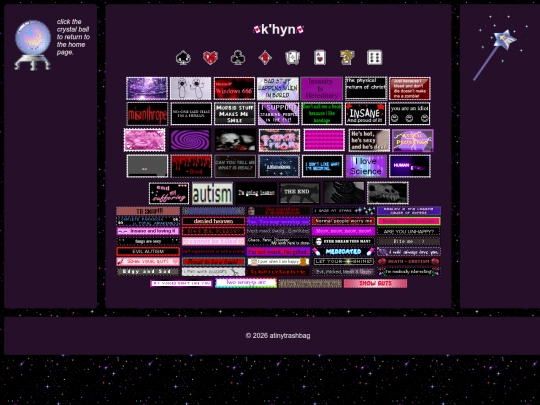540x405 pixels.
Task: Click the 'Bite me. :)' blinkie
Action: click(x=408, y=241)
